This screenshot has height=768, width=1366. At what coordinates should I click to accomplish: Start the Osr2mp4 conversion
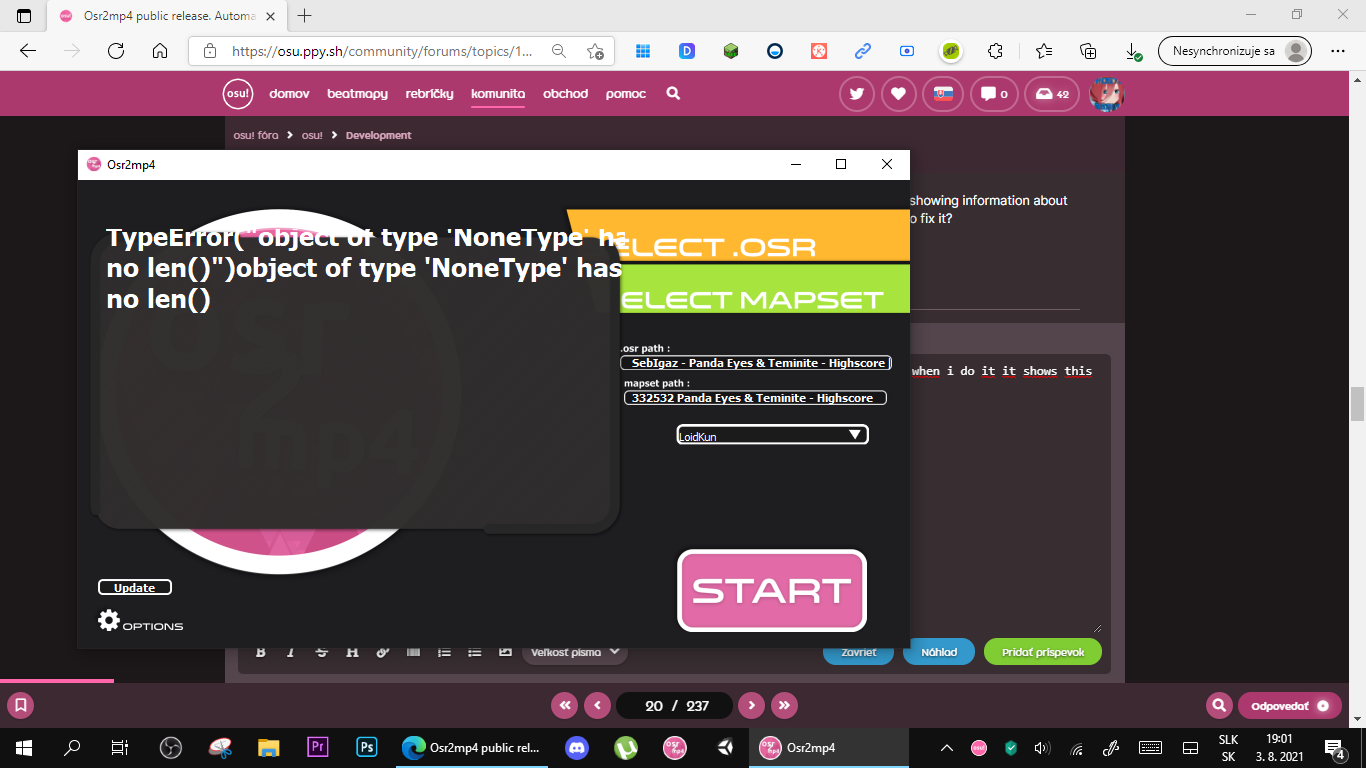[x=772, y=591]
